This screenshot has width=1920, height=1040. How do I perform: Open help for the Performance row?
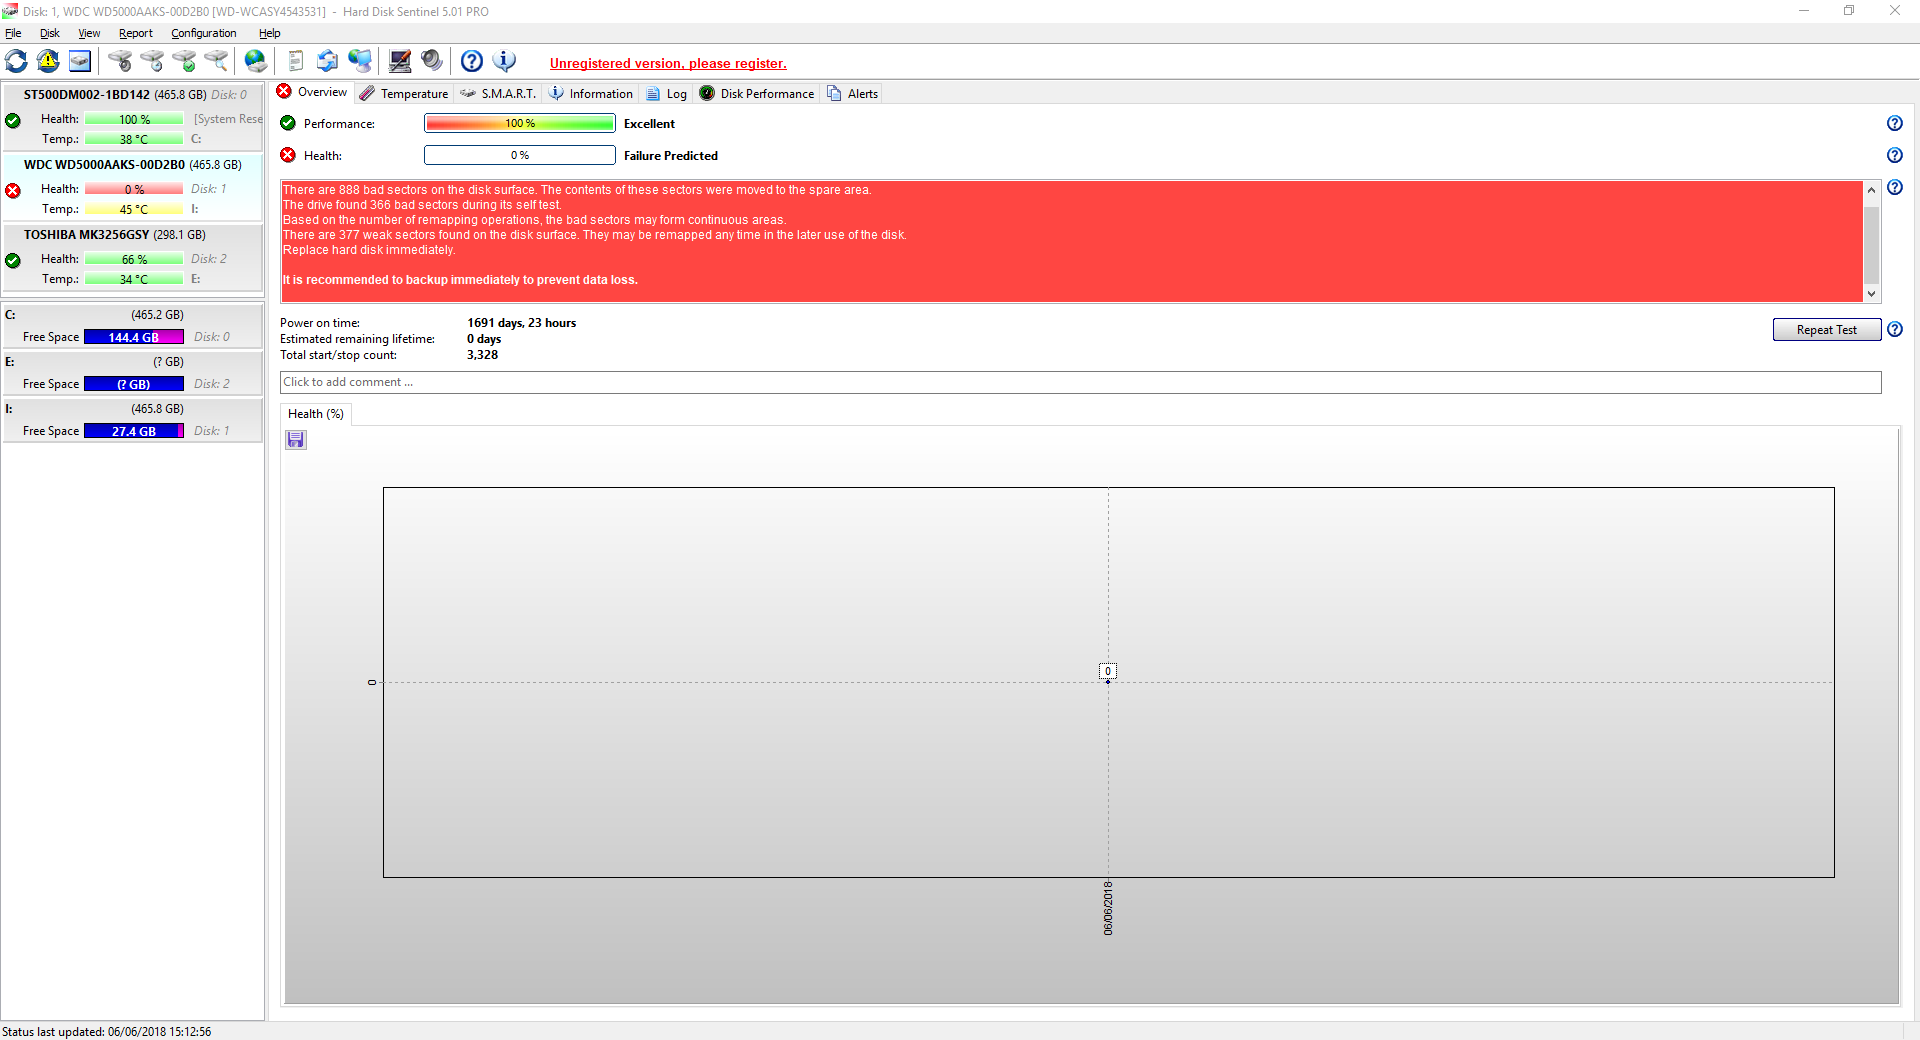pyautogui.click(x=1895, y=123)
